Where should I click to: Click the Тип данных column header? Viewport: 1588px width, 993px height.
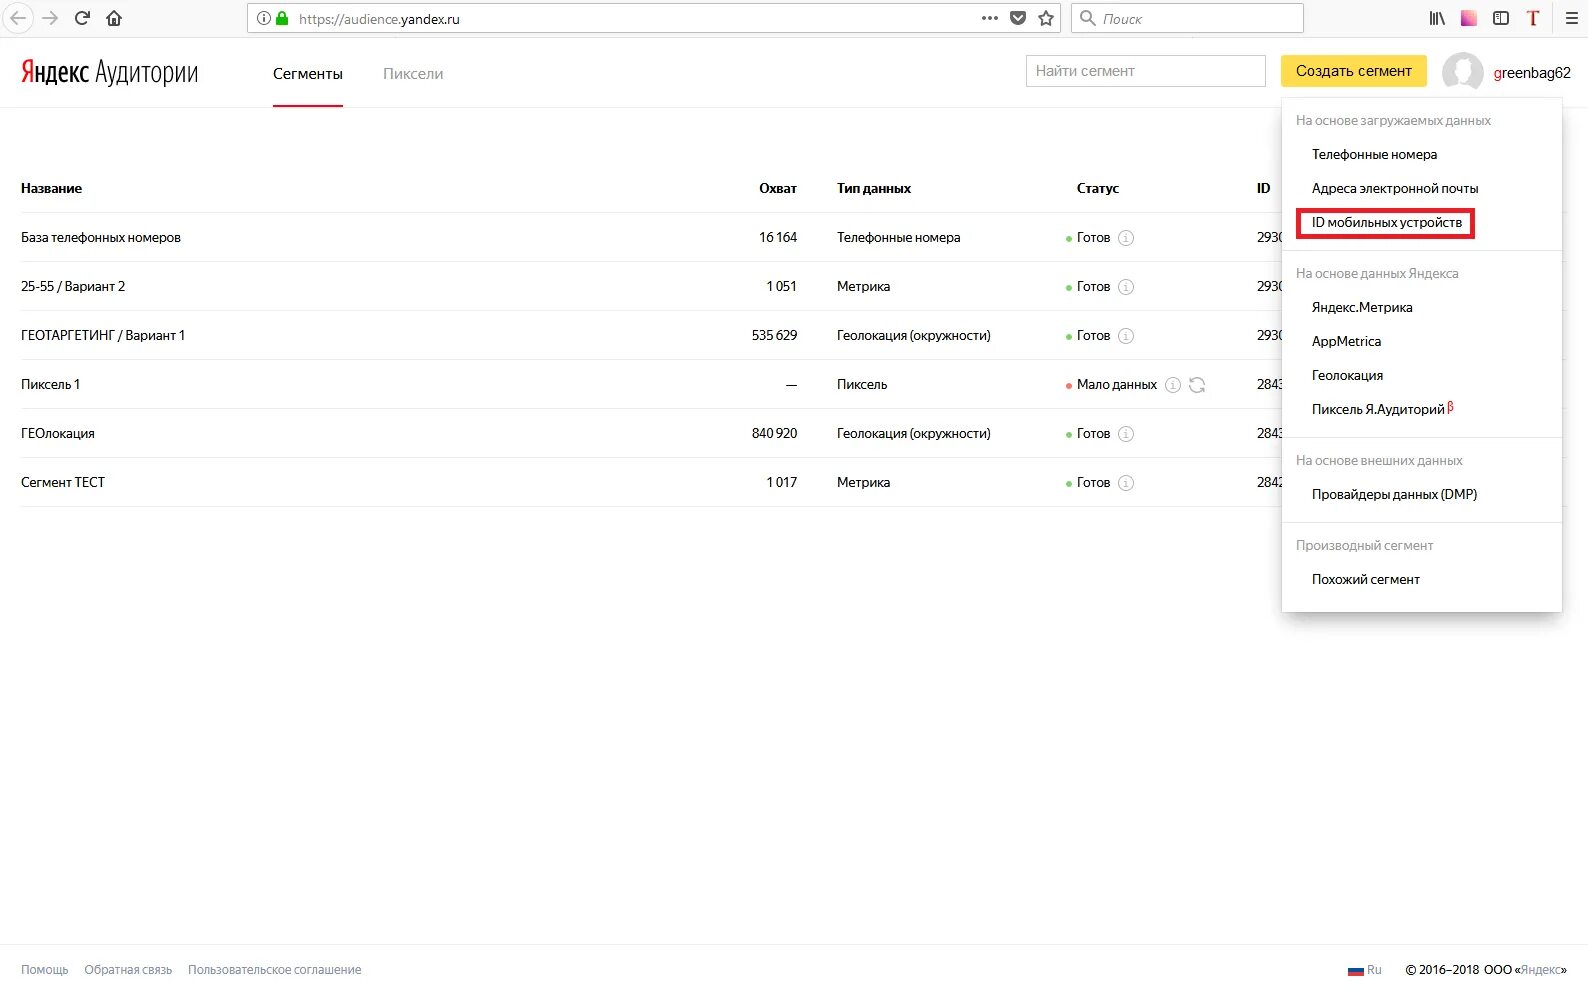(874, 188)
